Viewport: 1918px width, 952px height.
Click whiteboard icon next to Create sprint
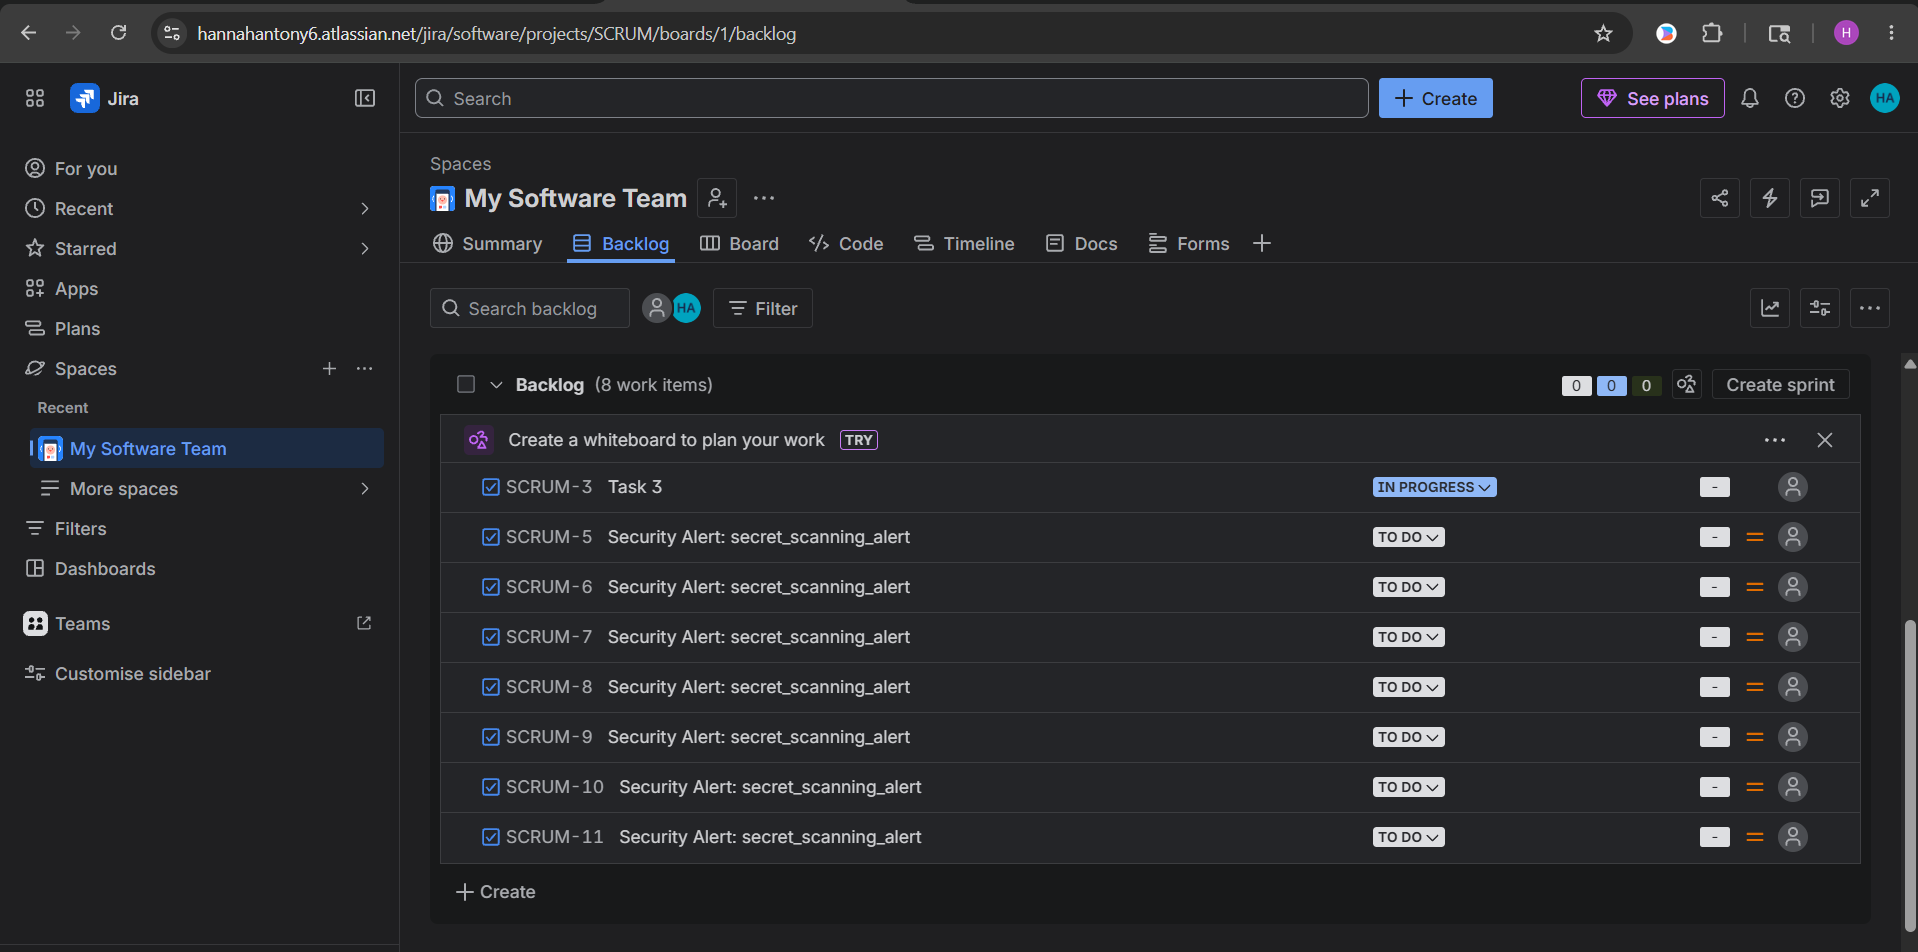tap(1687, 384)
